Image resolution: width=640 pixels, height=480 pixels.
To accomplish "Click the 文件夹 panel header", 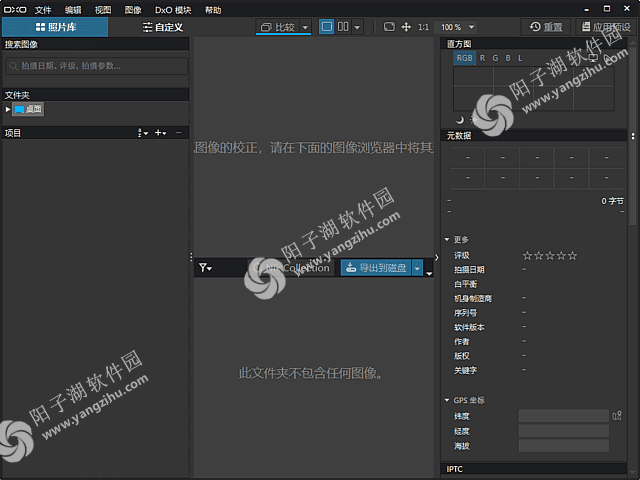I will click(x=96, y=95).
